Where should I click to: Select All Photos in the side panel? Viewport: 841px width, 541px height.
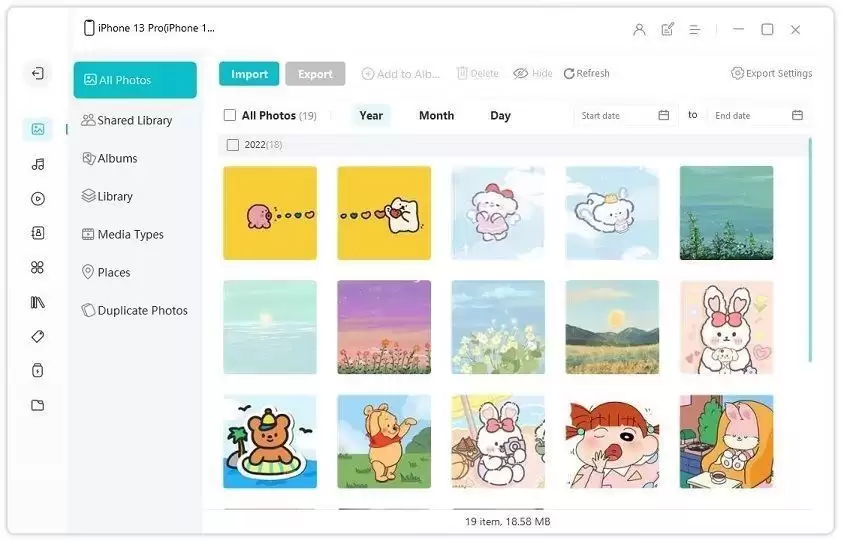click(x=135, y=80)
